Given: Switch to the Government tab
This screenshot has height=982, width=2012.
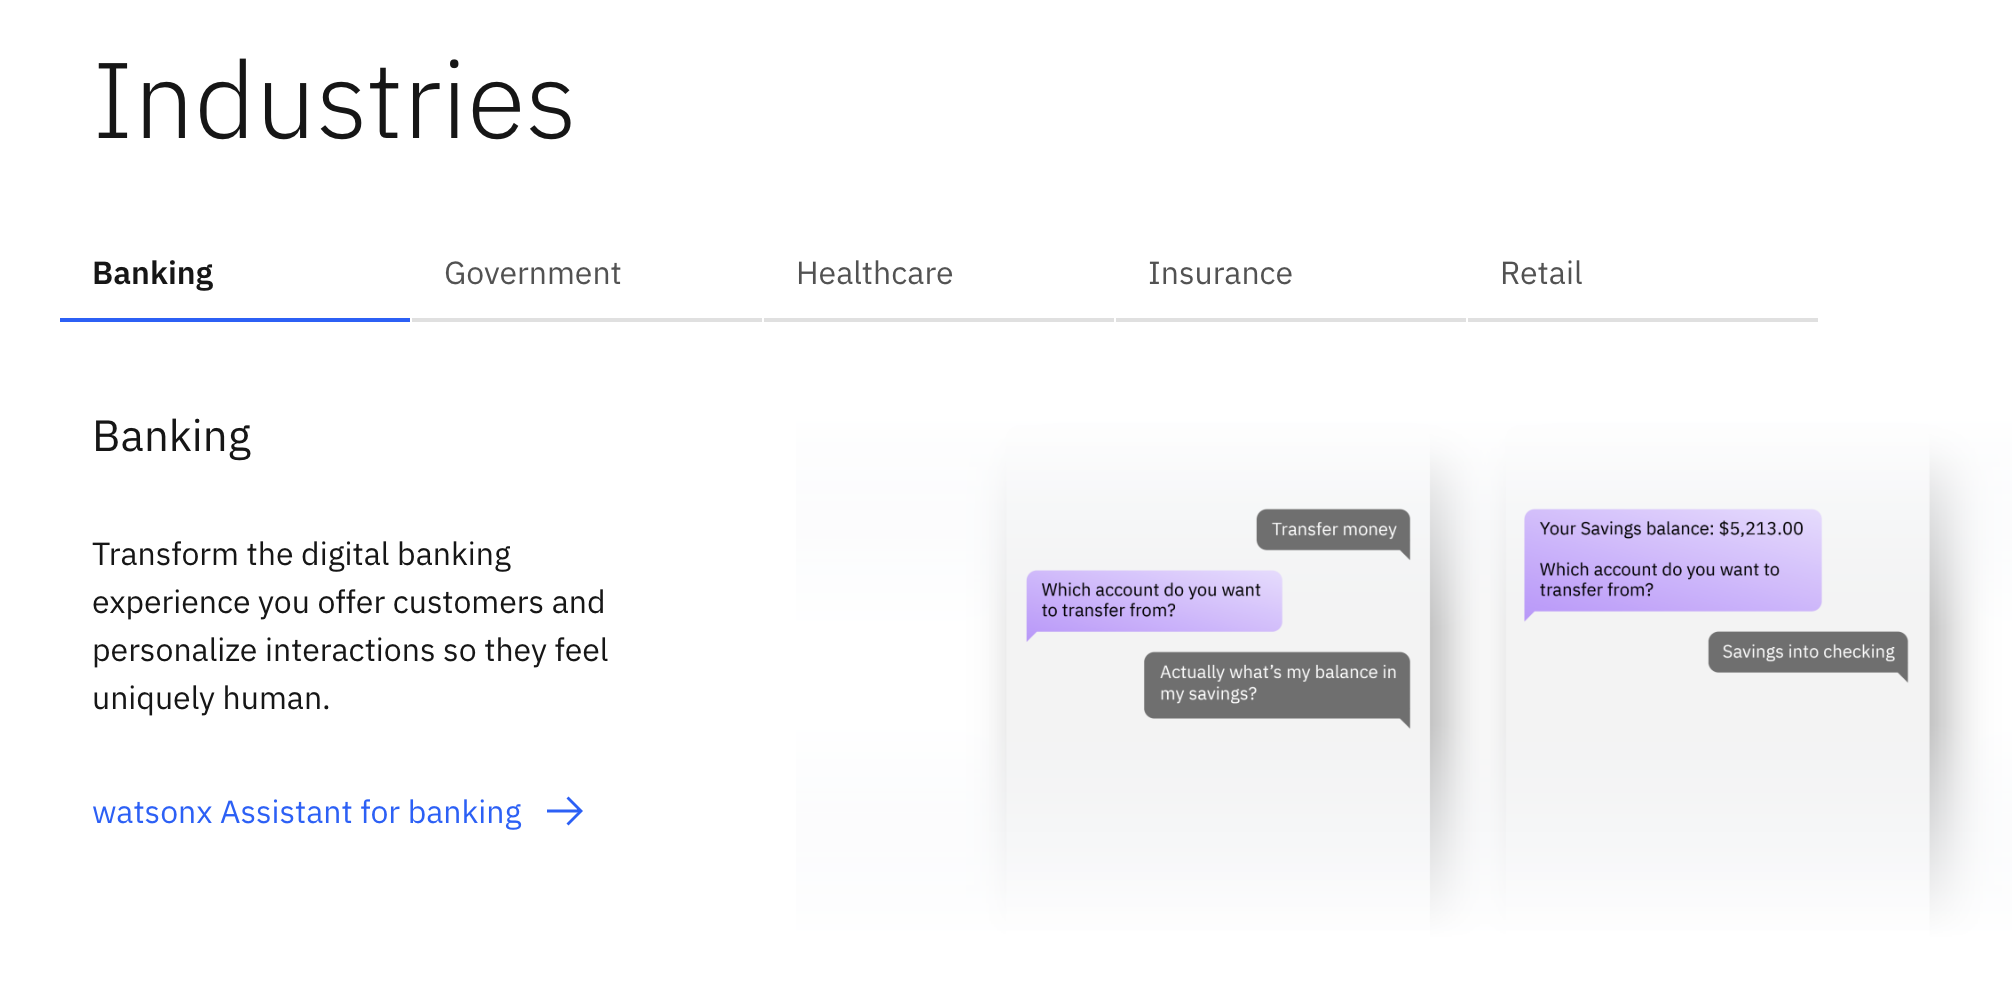Looking at the screenshot, I should [533, 273].
